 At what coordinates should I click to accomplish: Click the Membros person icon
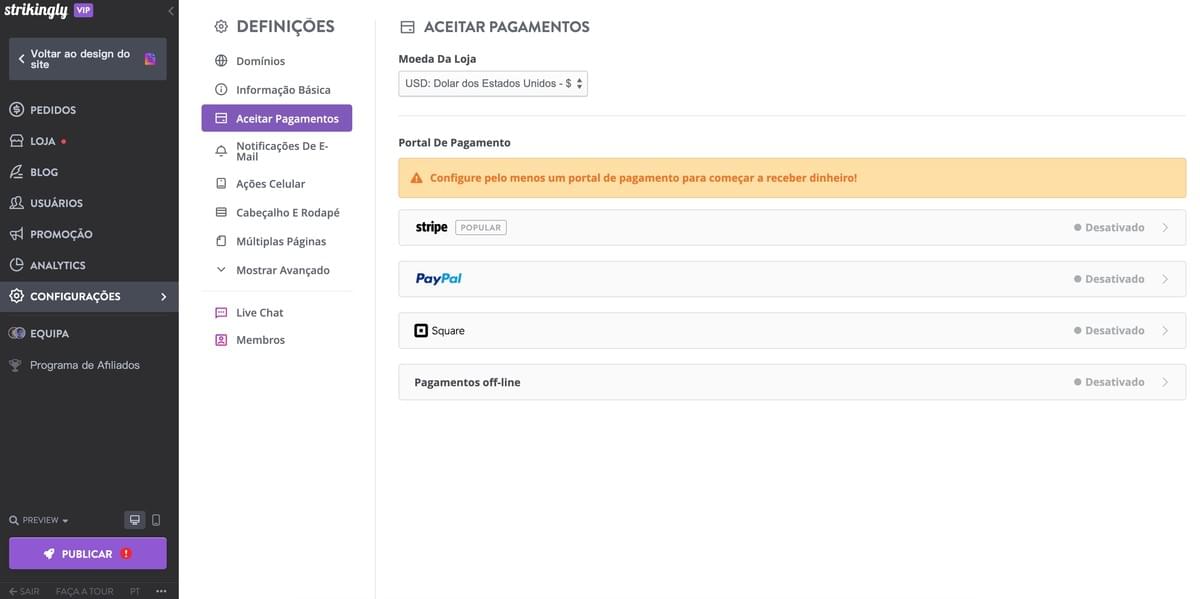coord(222,340)
